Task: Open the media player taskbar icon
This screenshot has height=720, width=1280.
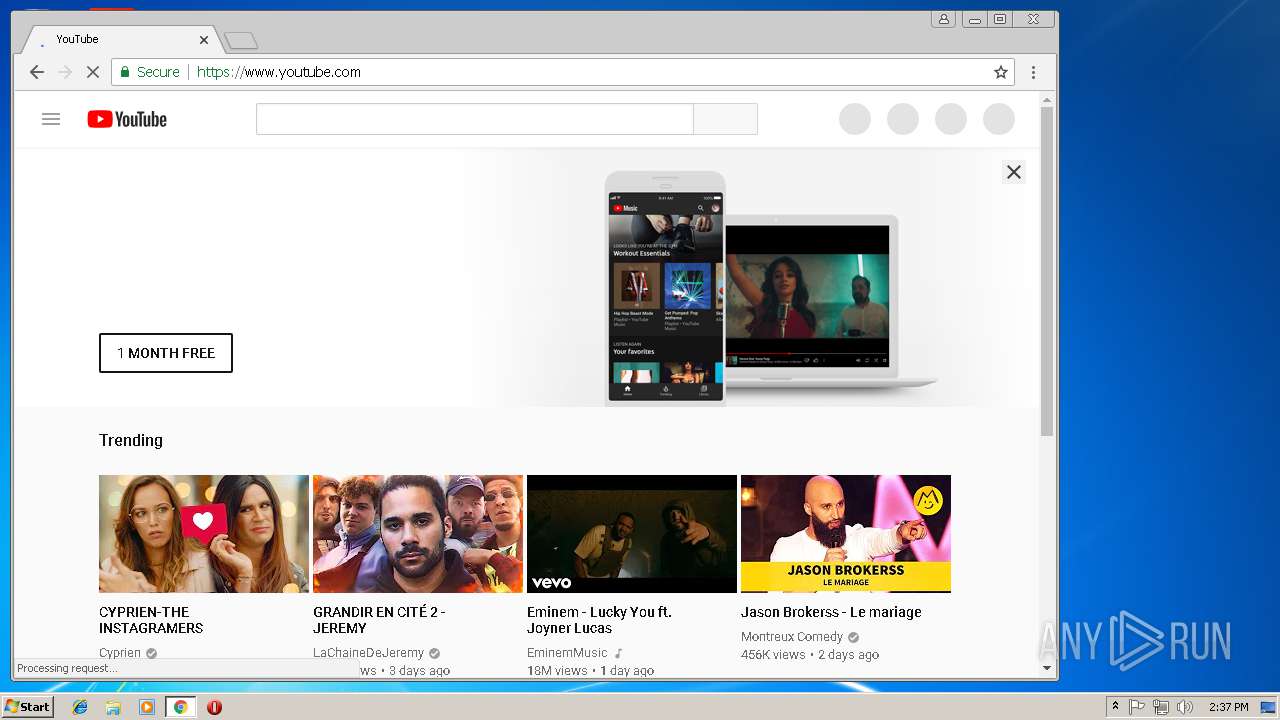Action: (x=147, y=707)
